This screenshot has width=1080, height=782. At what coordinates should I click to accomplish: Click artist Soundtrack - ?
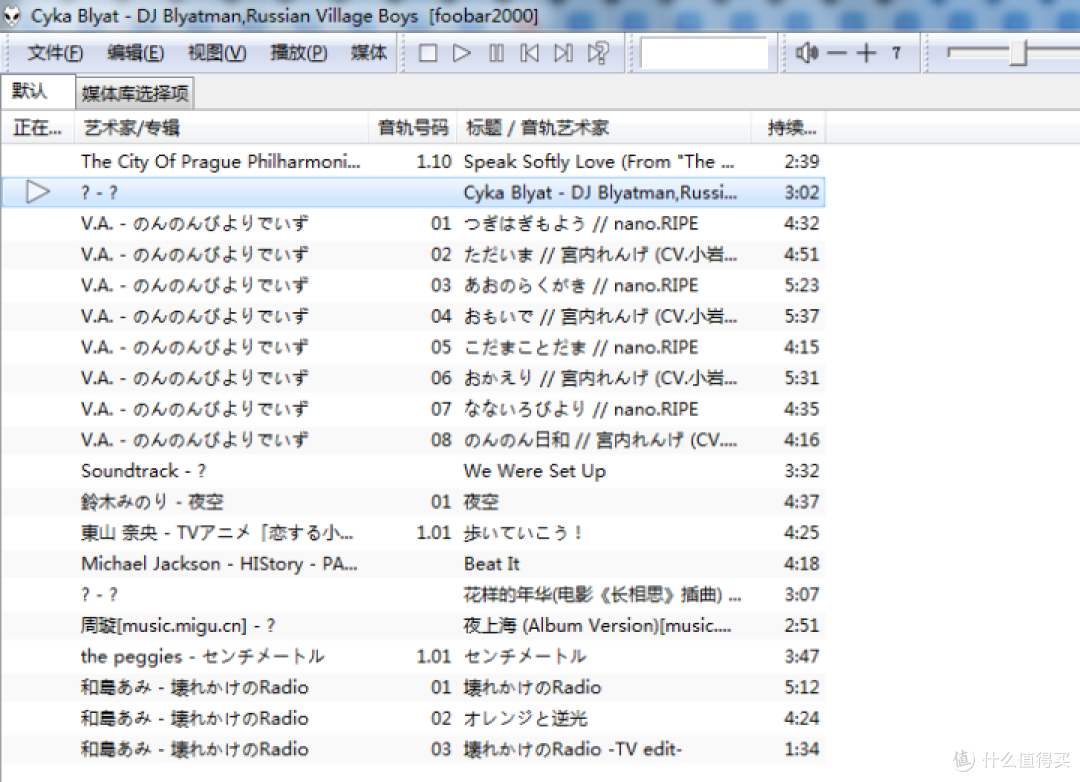(x=143, y=471)
